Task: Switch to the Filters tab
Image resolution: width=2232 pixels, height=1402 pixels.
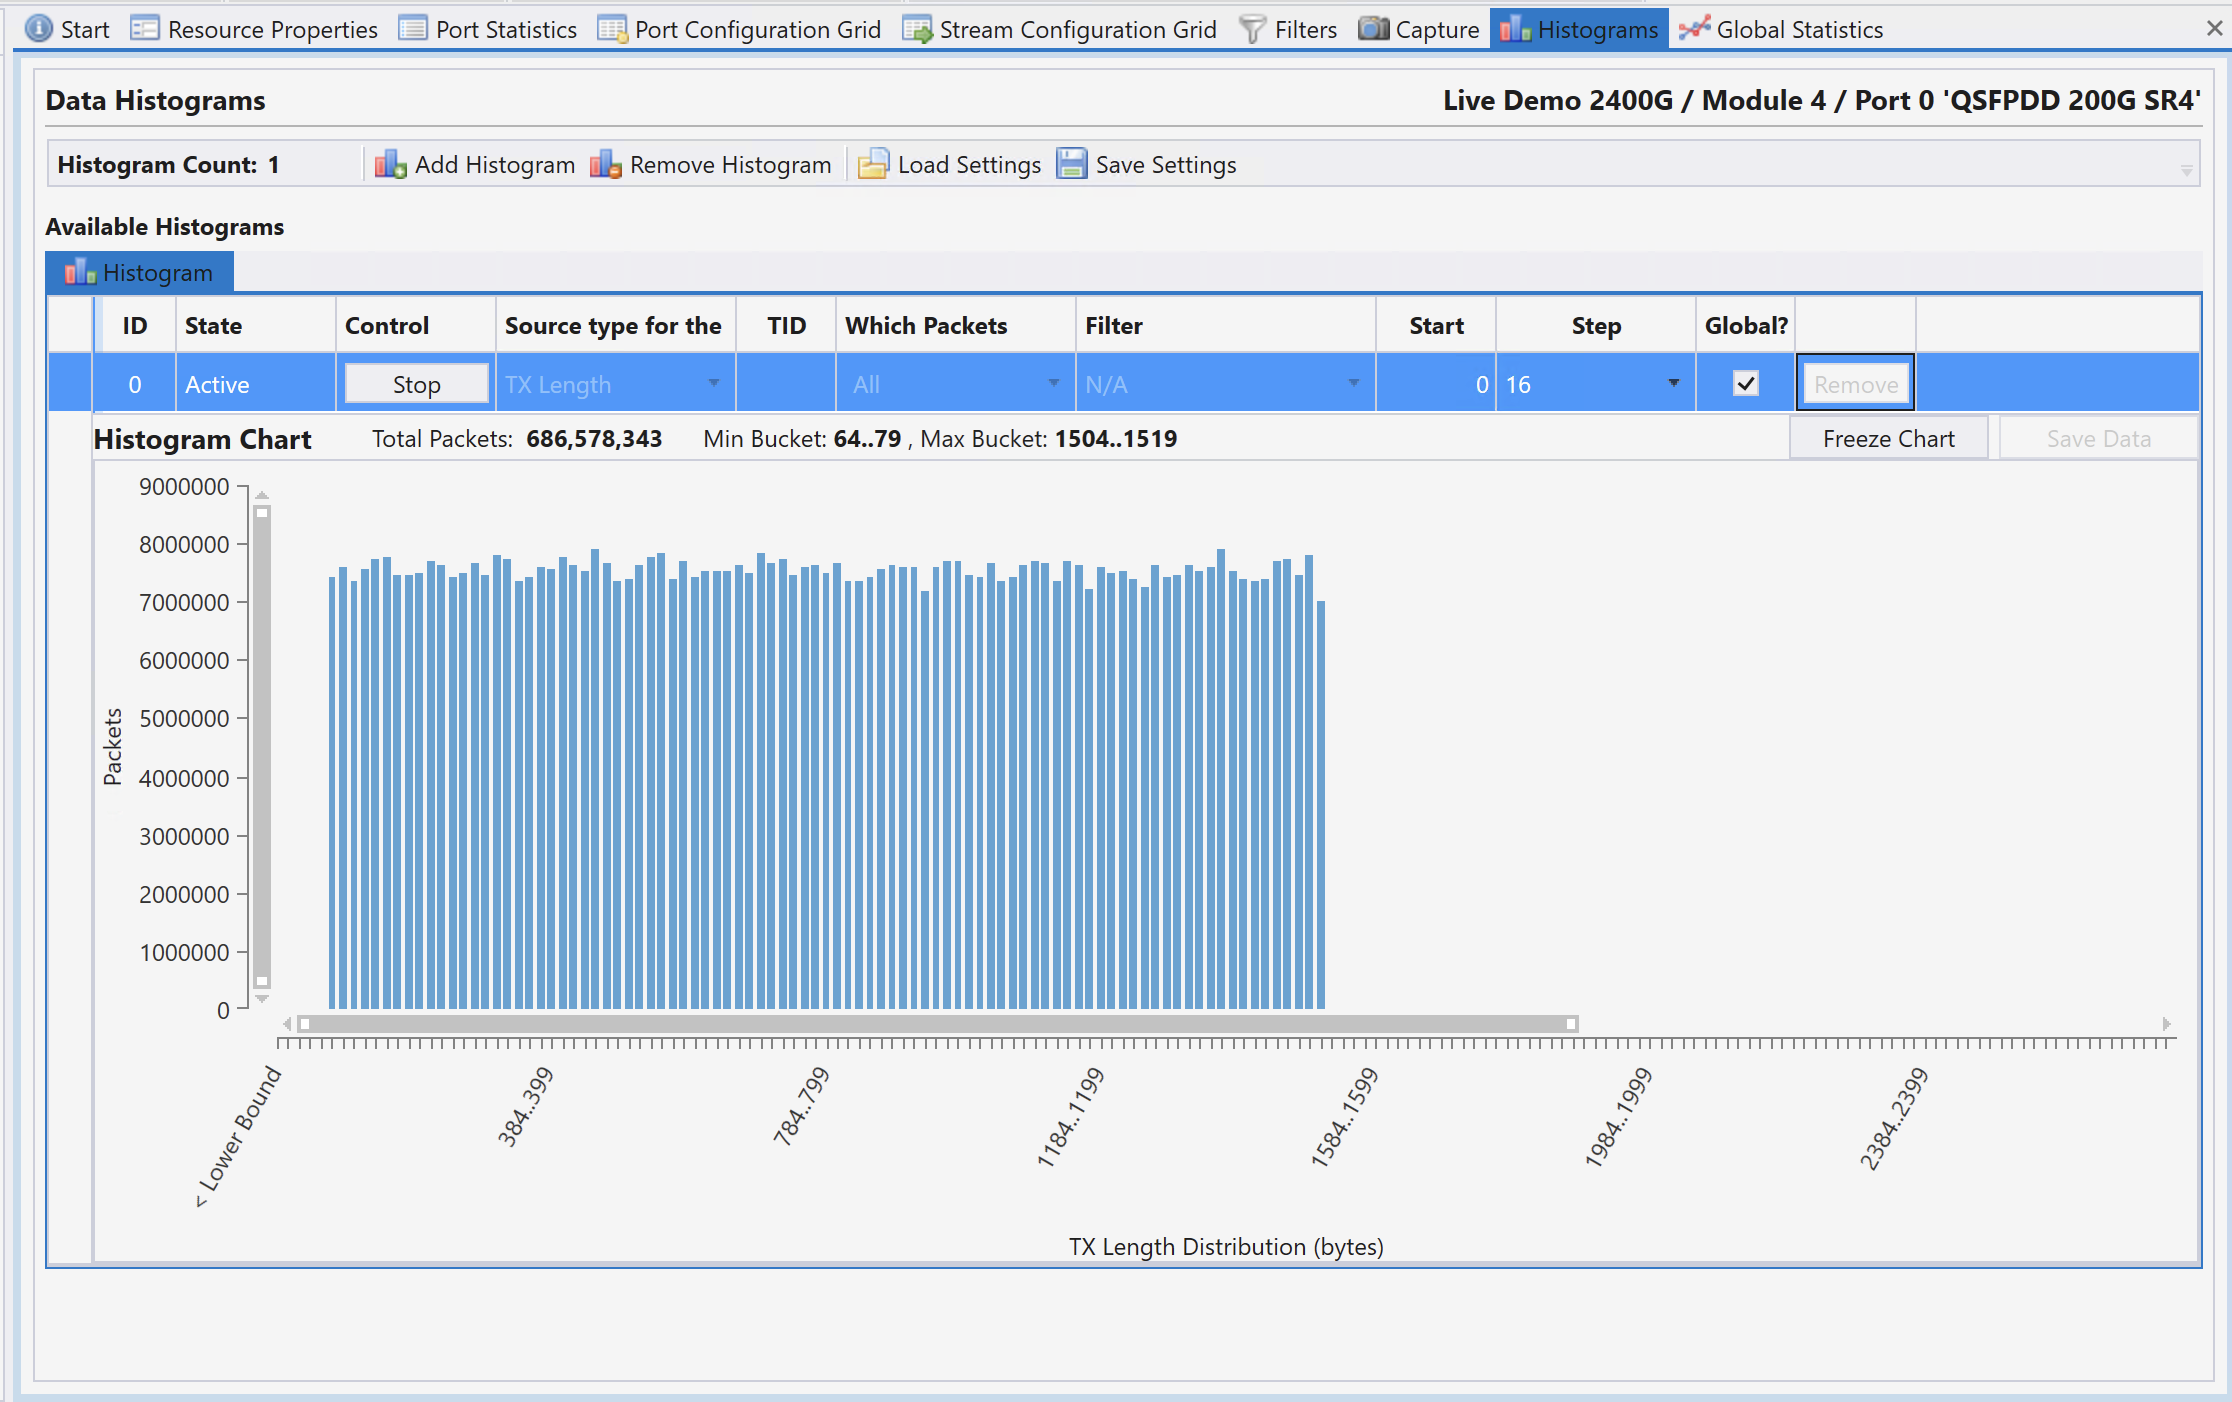Action: pos(1288,29)
